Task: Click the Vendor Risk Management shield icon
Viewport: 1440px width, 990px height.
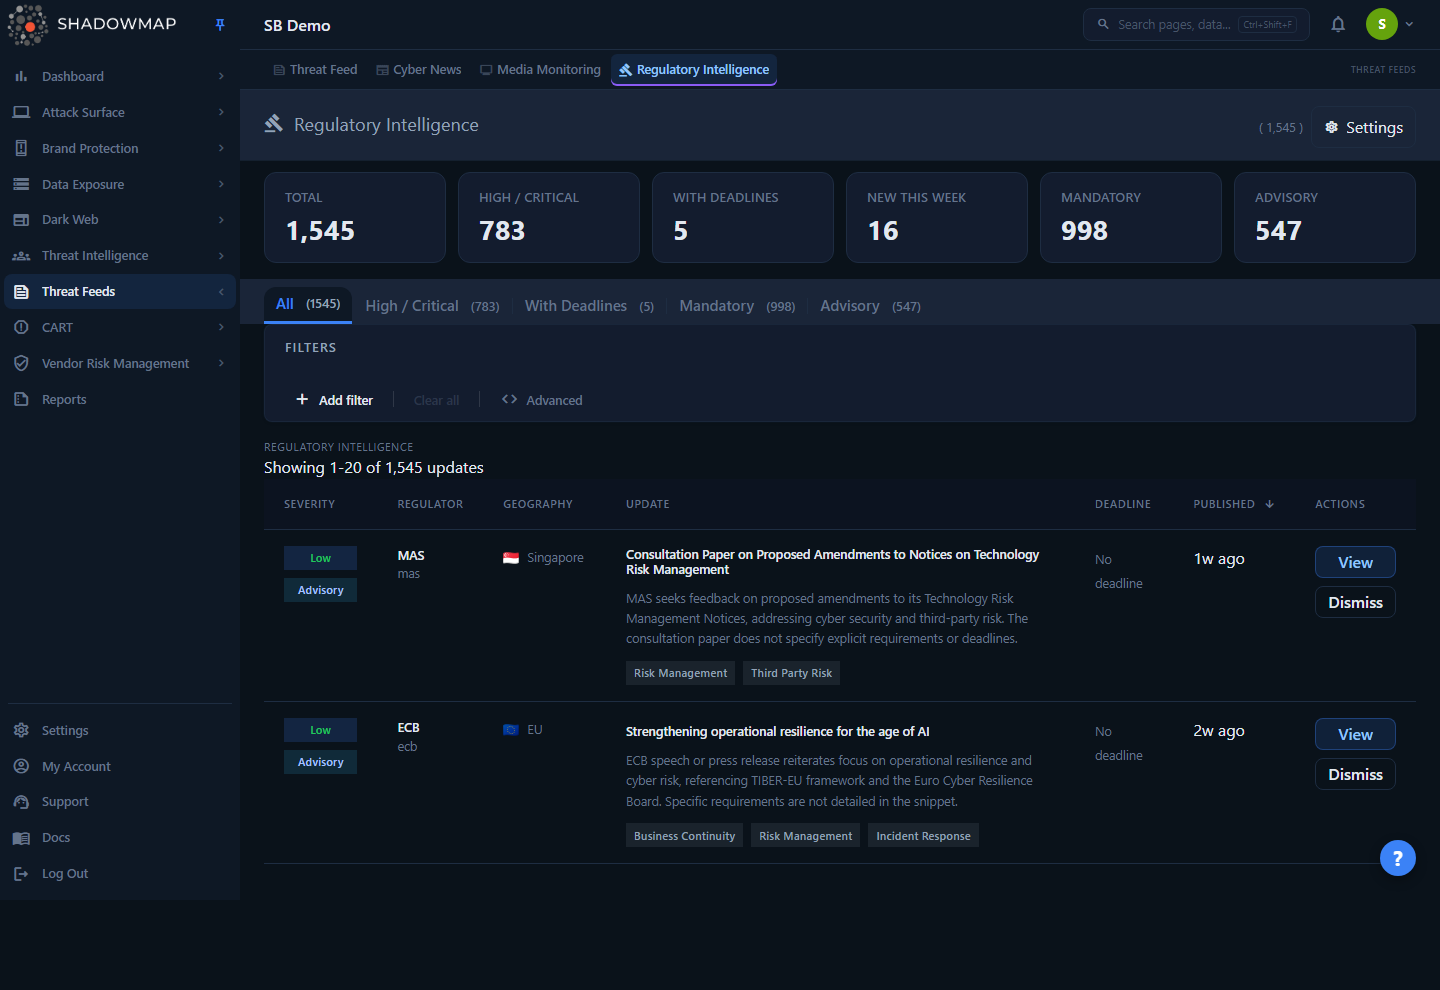Action: (x=21, y=363)
